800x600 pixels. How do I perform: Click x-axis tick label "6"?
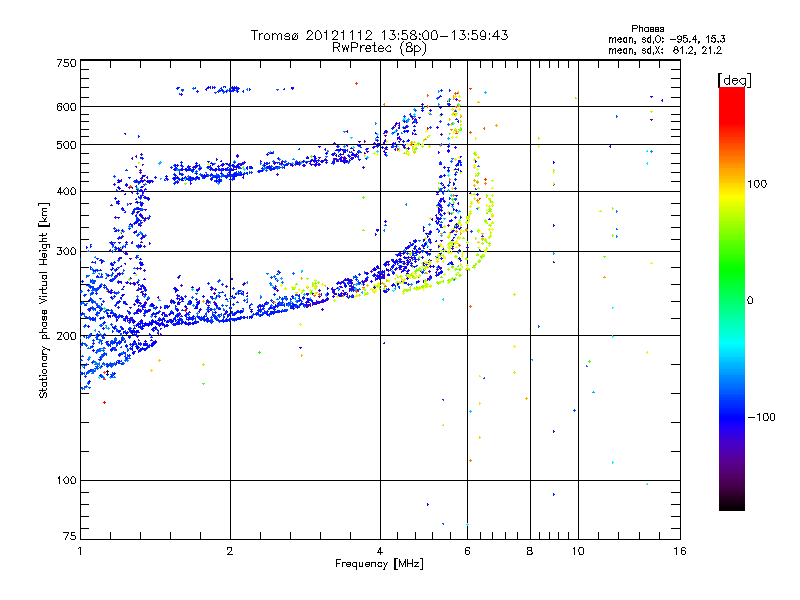tap(467, 551)
